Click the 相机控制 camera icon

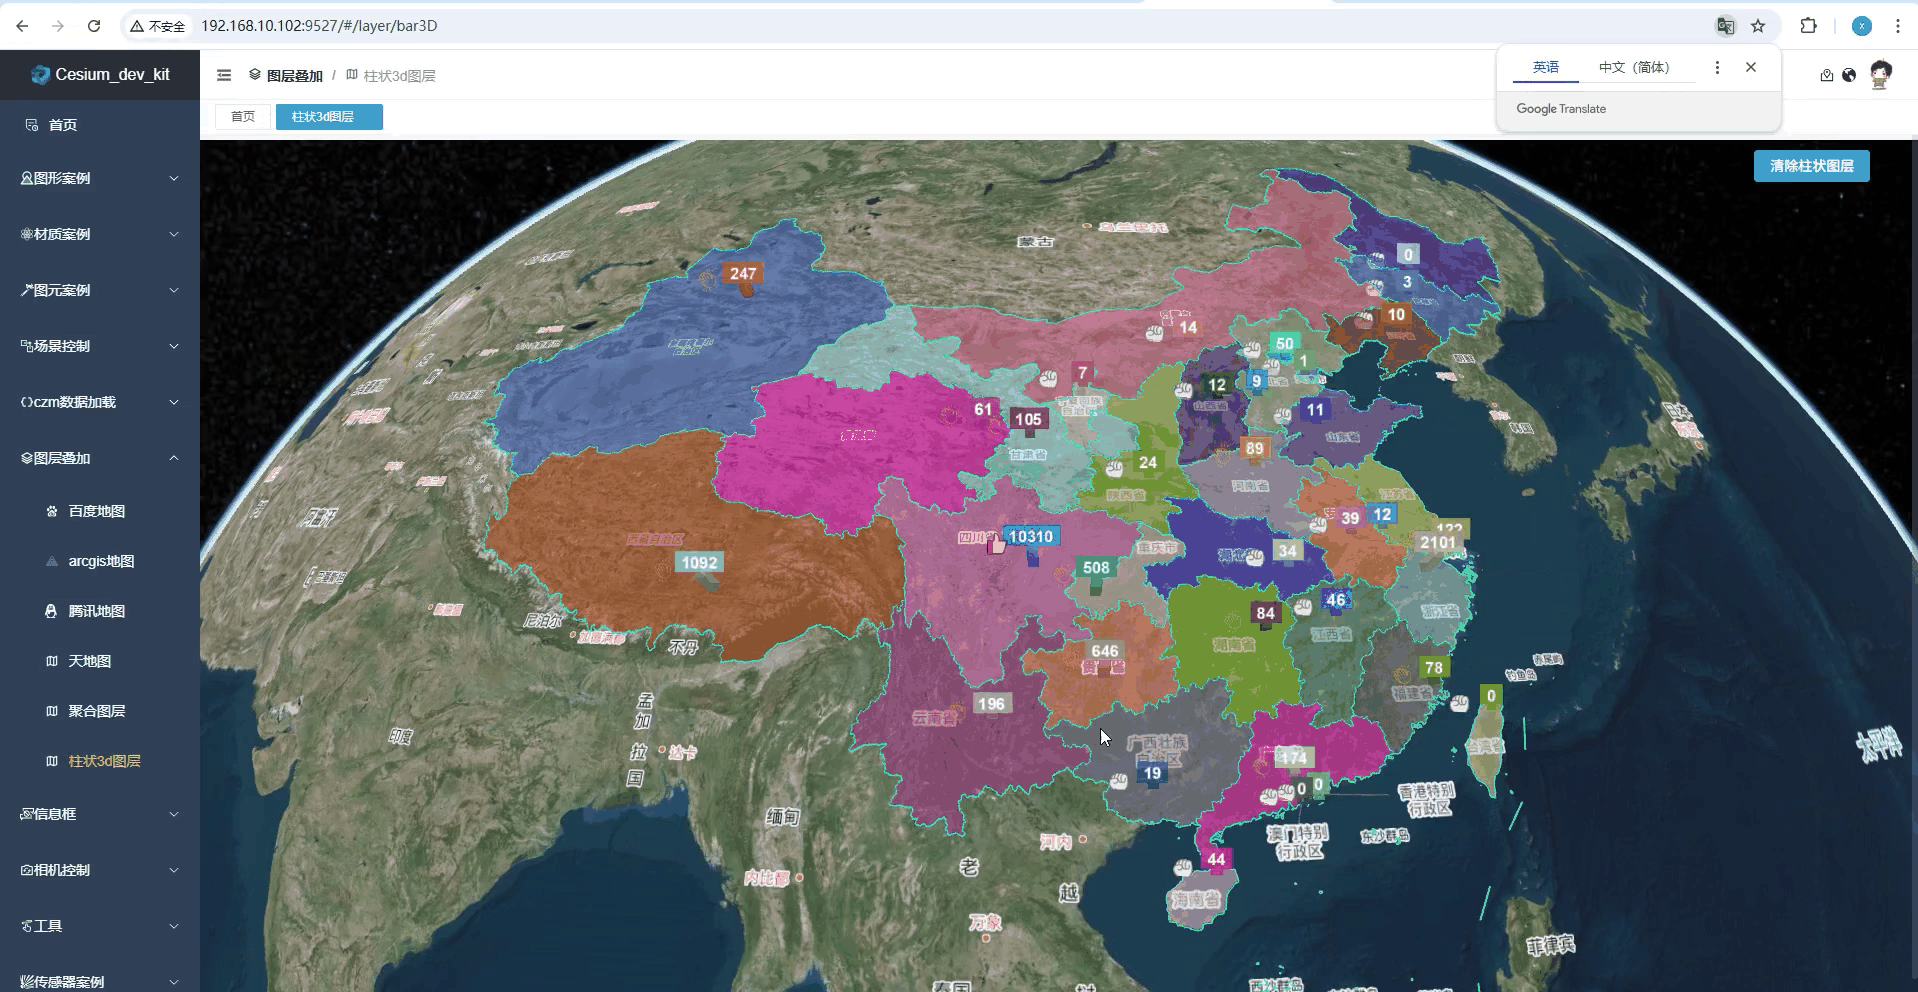pos(27,870)
